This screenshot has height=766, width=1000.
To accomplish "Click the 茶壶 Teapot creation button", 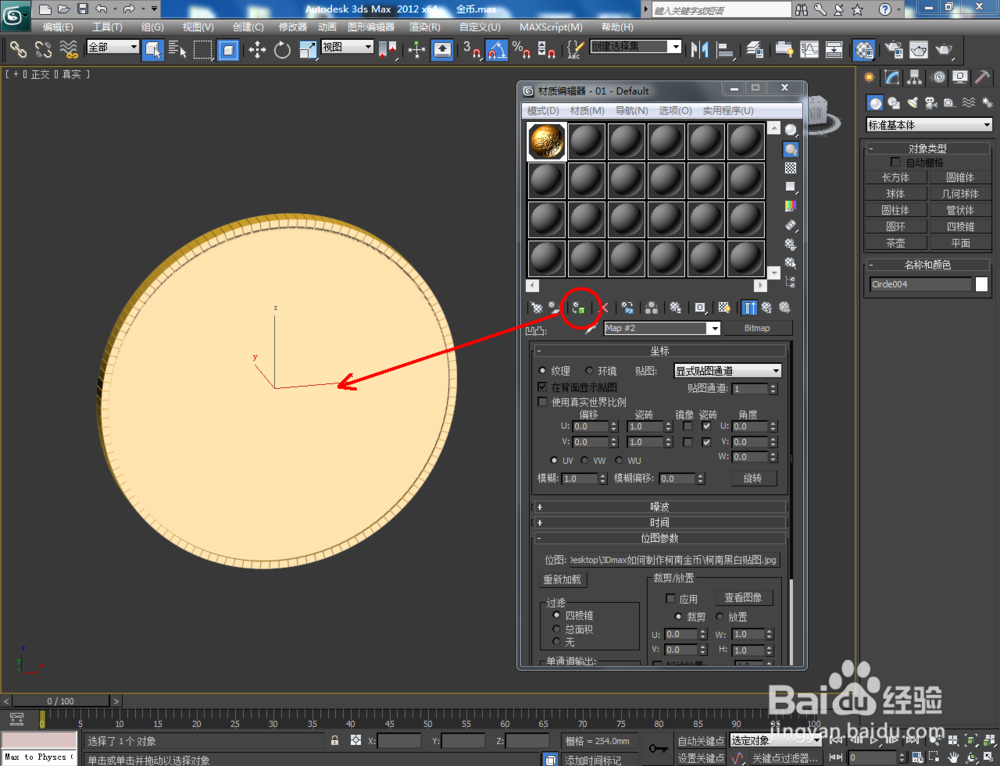I will pyautogui.click(x=895, y=242).
